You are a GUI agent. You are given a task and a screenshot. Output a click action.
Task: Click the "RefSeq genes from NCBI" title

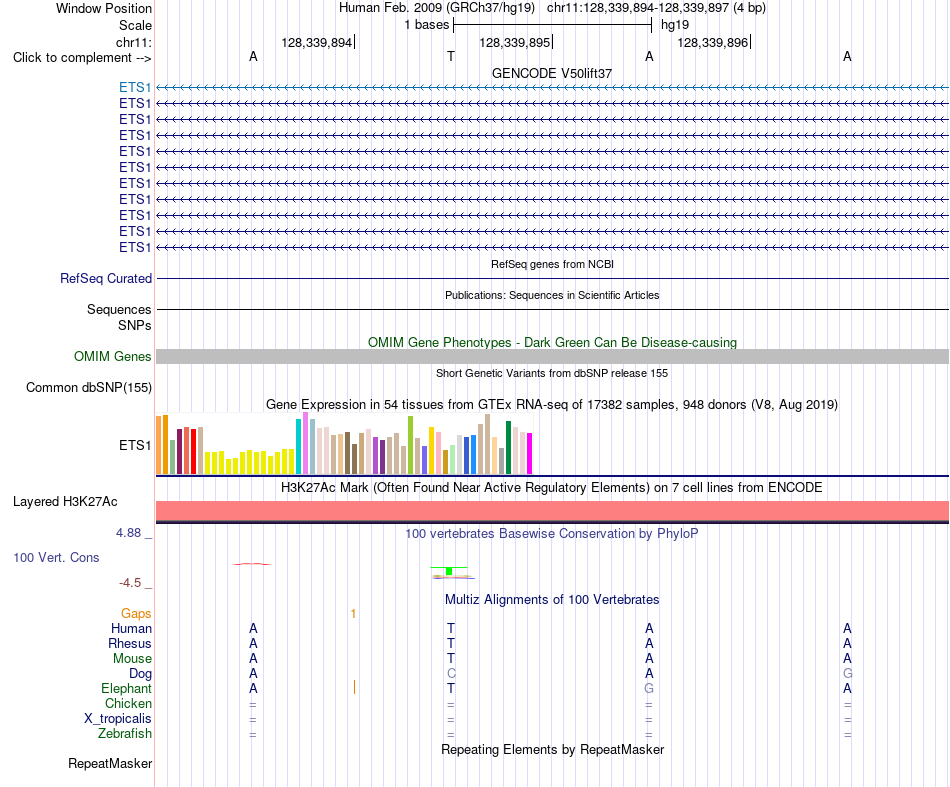point(553,264)
